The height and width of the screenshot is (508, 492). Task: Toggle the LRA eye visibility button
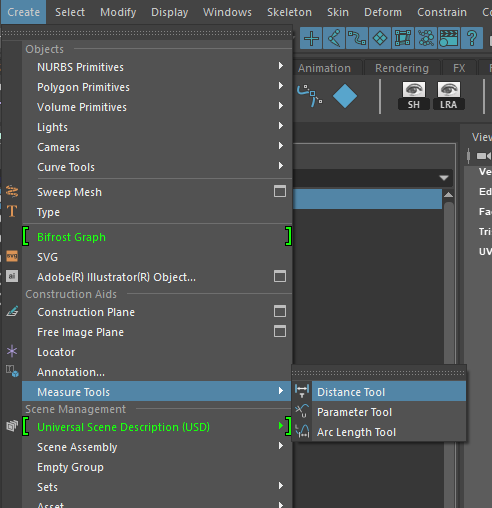(449, 96)
